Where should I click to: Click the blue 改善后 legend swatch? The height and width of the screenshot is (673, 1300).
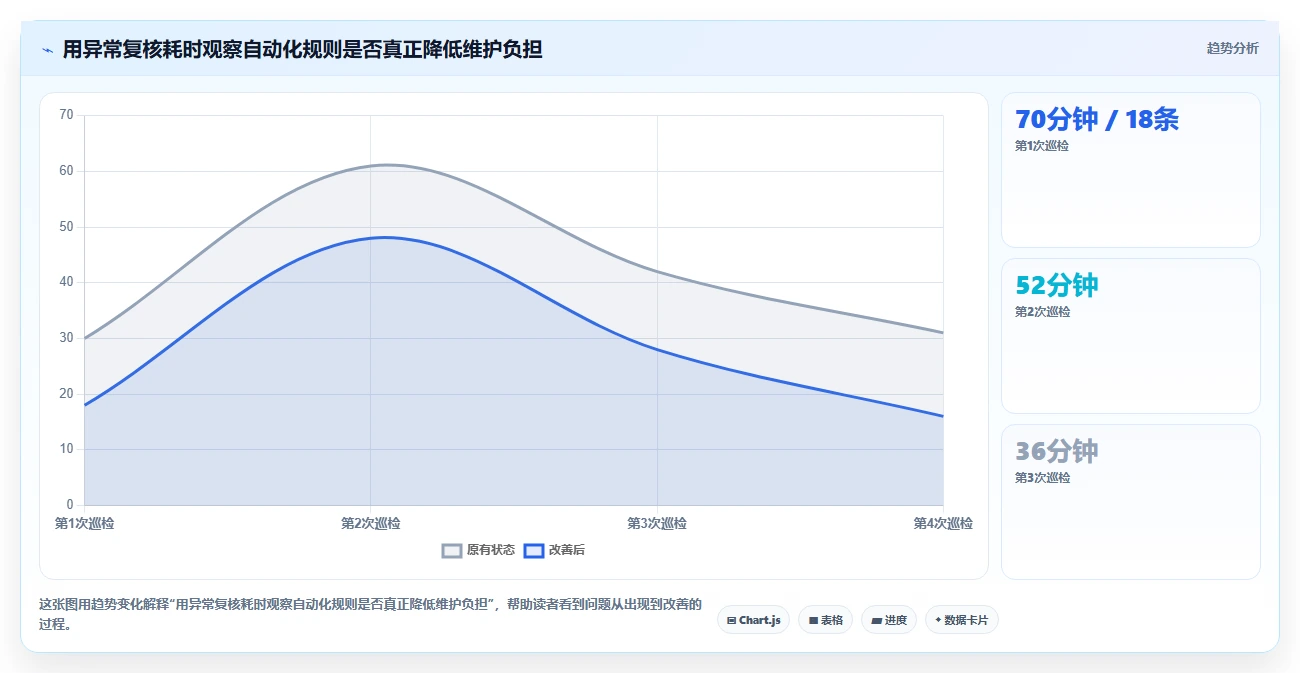pyautogui.click(x=534, y=550)
